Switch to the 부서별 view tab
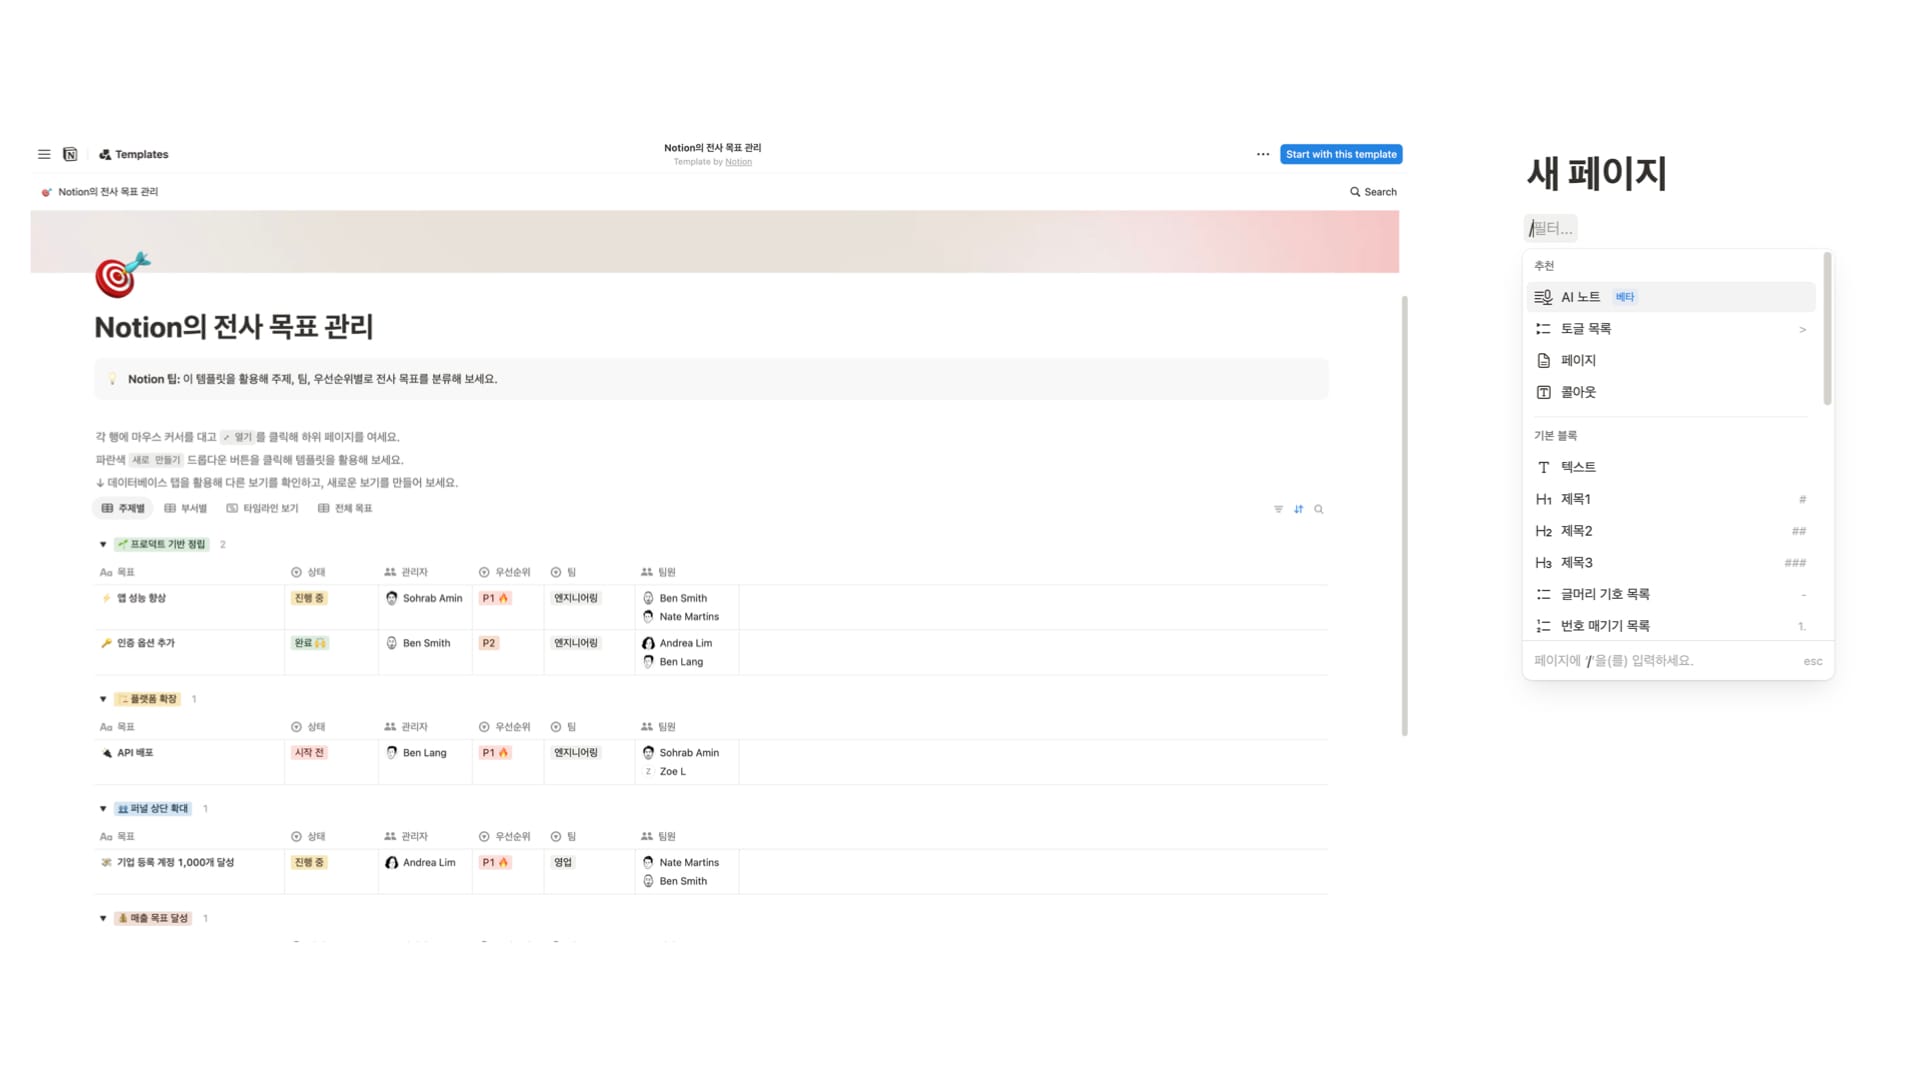The width and height of the screenshot is (1920, 1080). 185,508
